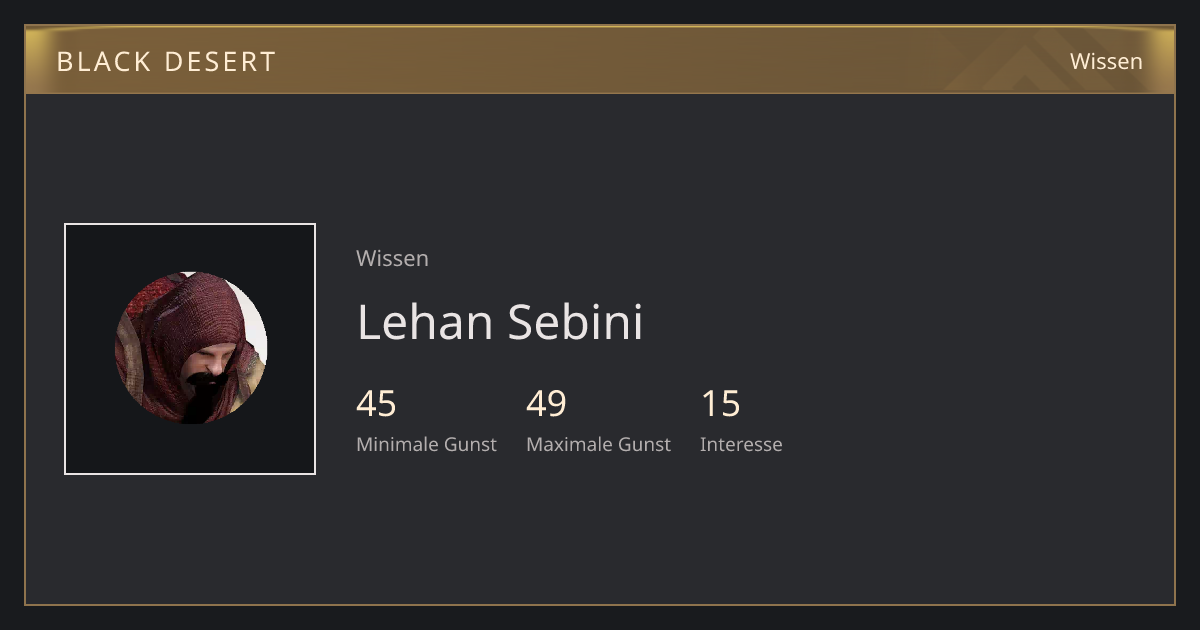The height and width of the screenshot is (630, 1200).
Task: Click the BLACK DESERT header title
Action: coord(166,62)
